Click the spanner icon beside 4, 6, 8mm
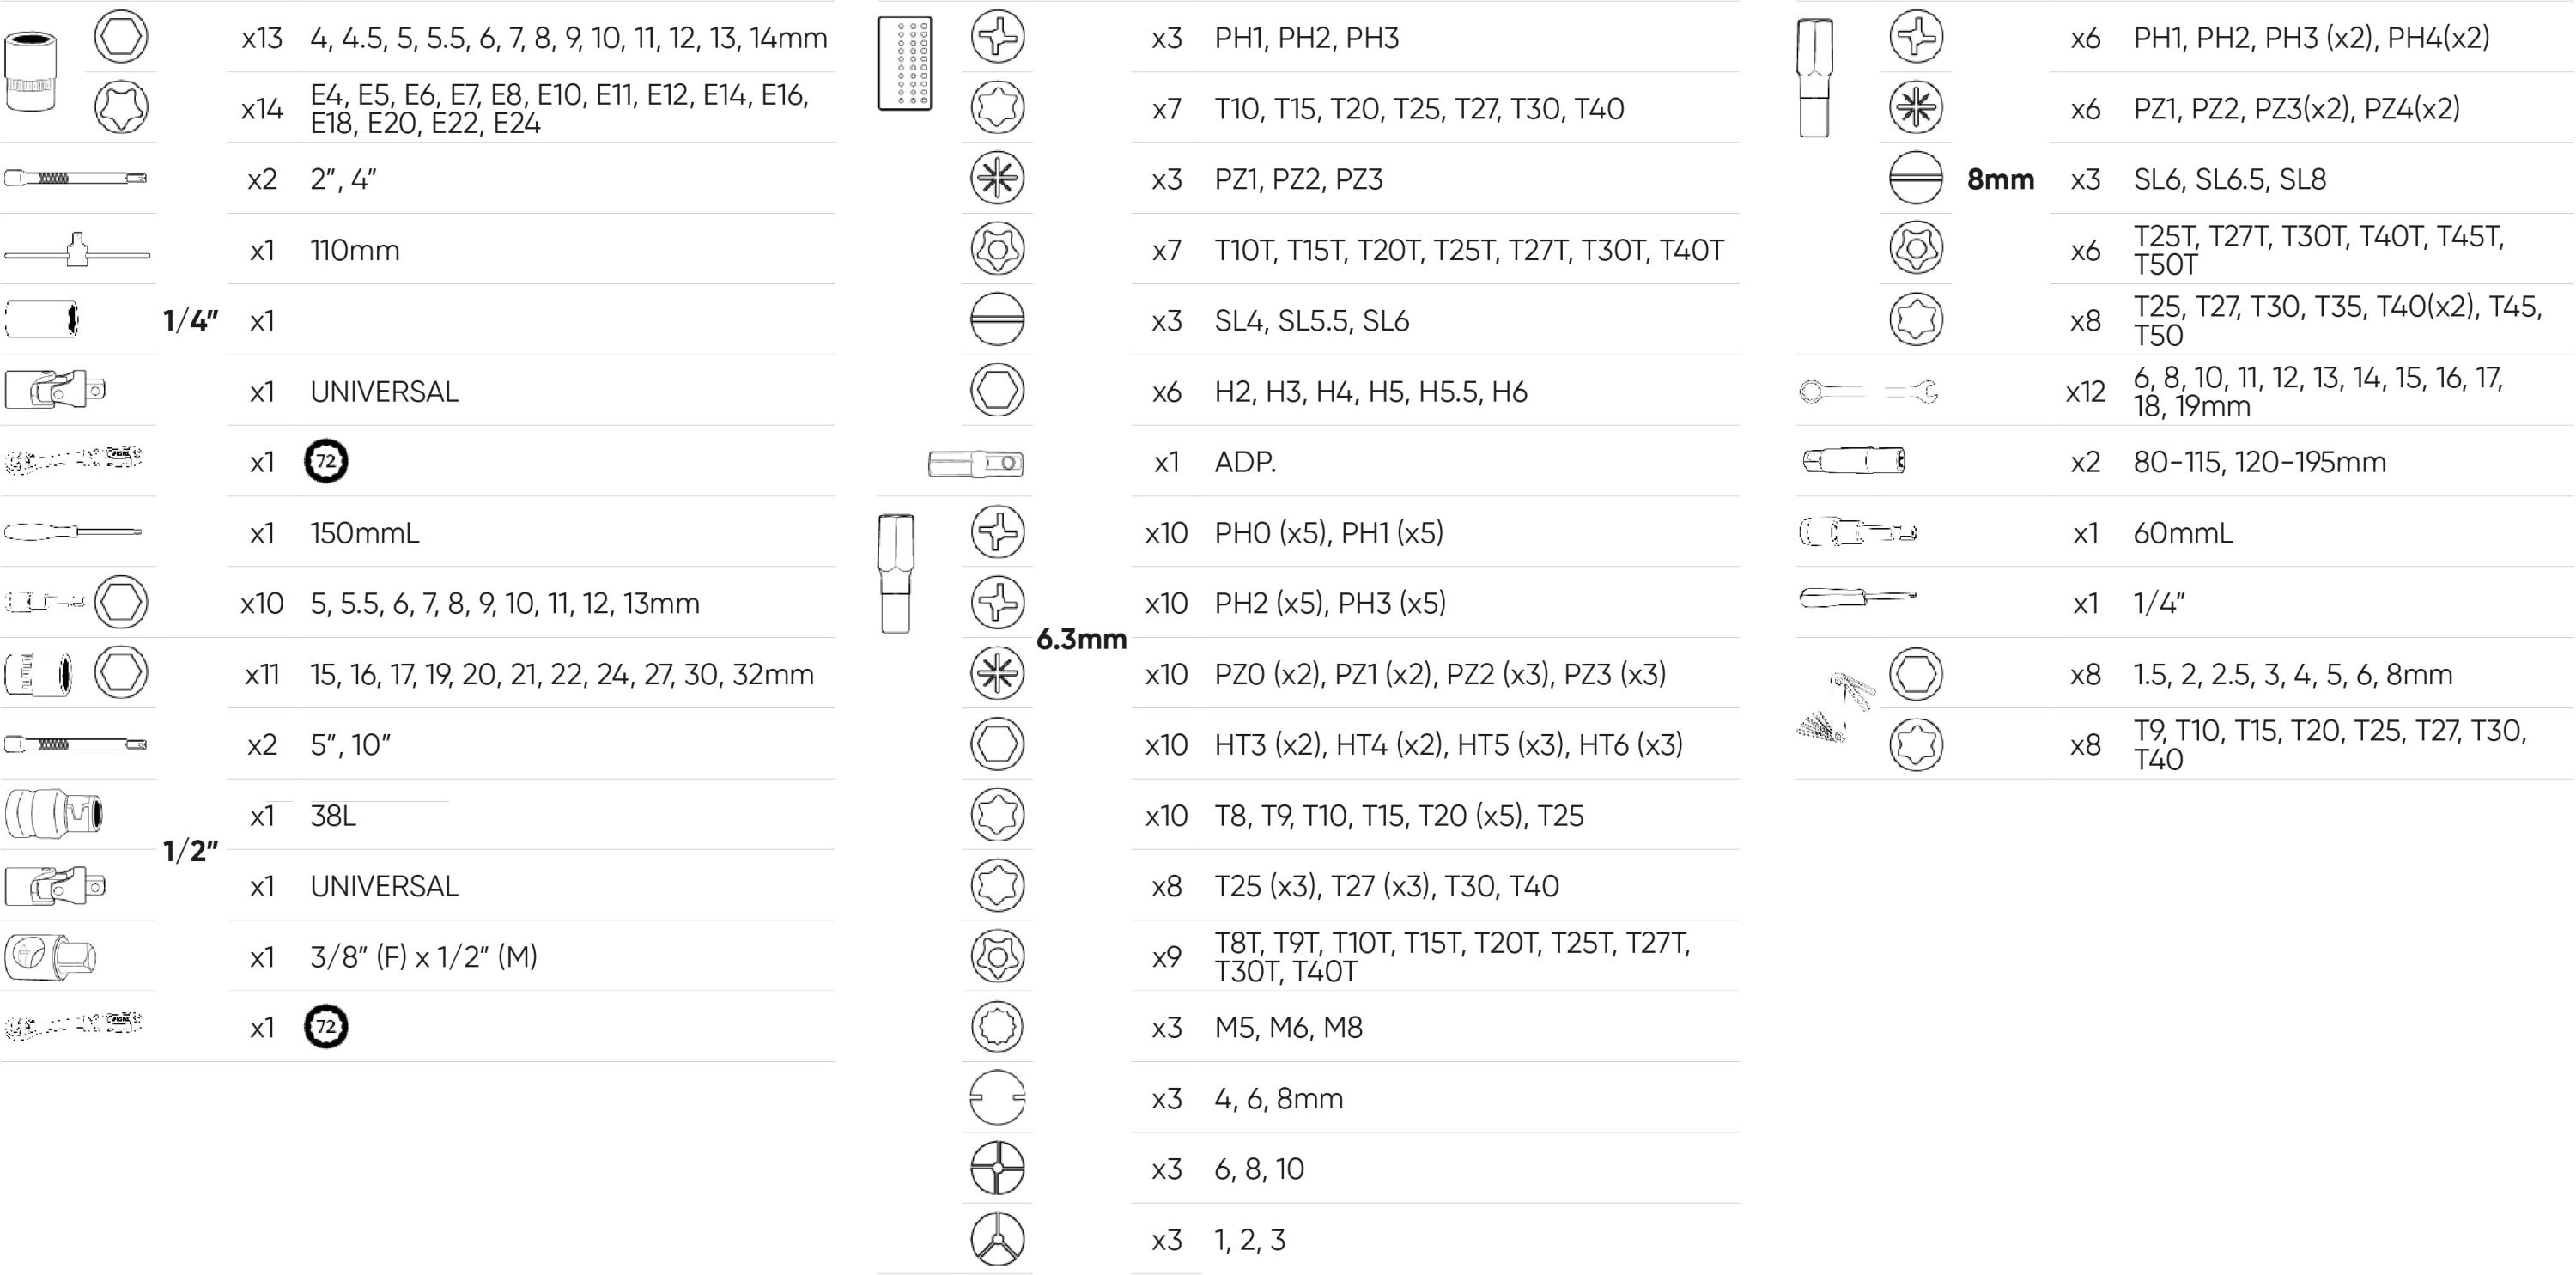Viewport: 2576px width, 1275px height. (997, 1097)
